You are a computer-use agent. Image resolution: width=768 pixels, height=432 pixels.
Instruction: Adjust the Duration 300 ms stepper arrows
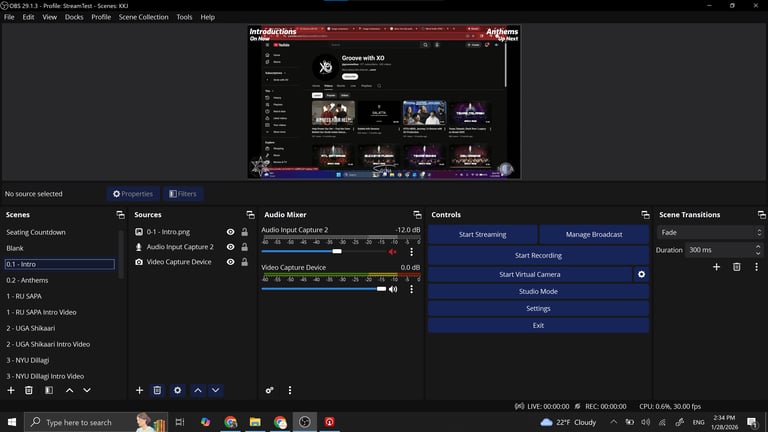(x=758, y=250)
